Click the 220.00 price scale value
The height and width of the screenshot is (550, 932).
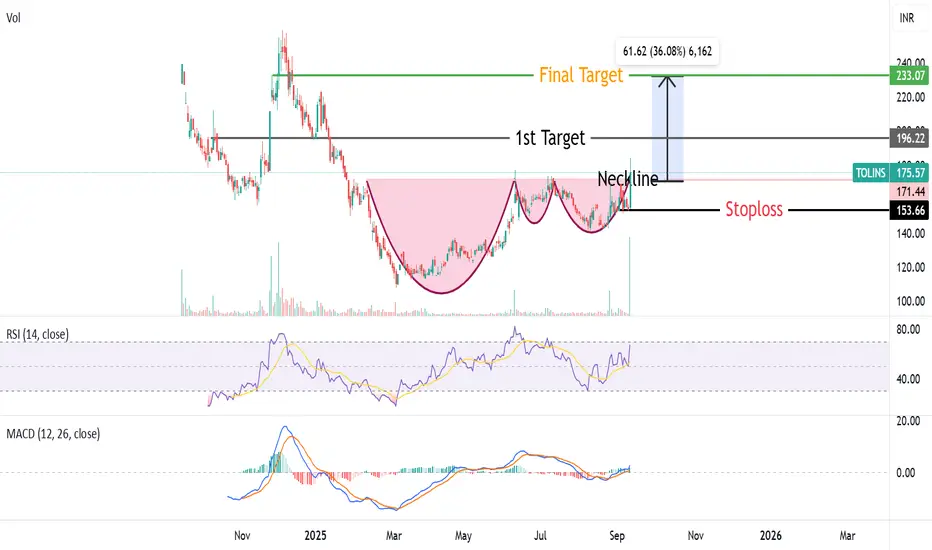tap(911, 97)
